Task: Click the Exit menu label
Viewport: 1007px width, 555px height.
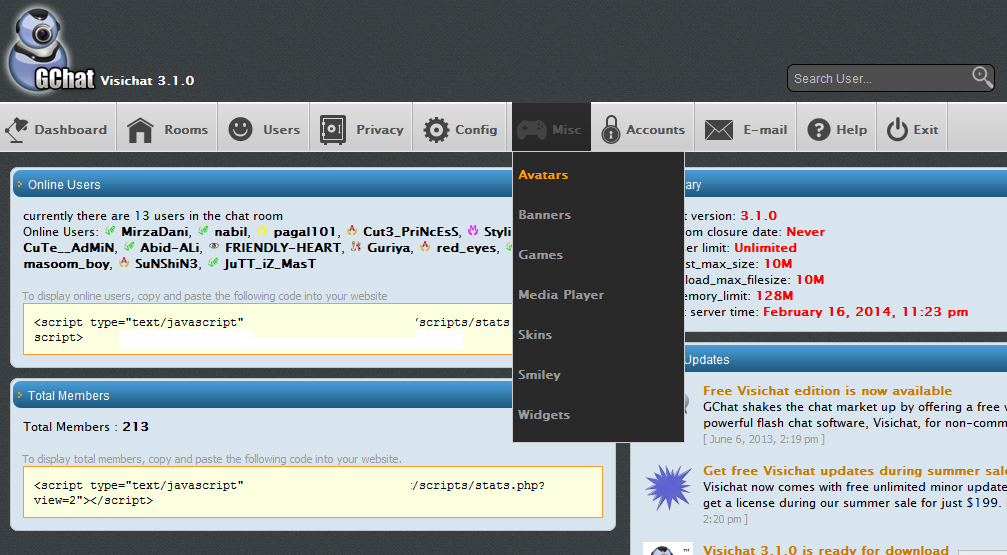Action: coord(925,130)
